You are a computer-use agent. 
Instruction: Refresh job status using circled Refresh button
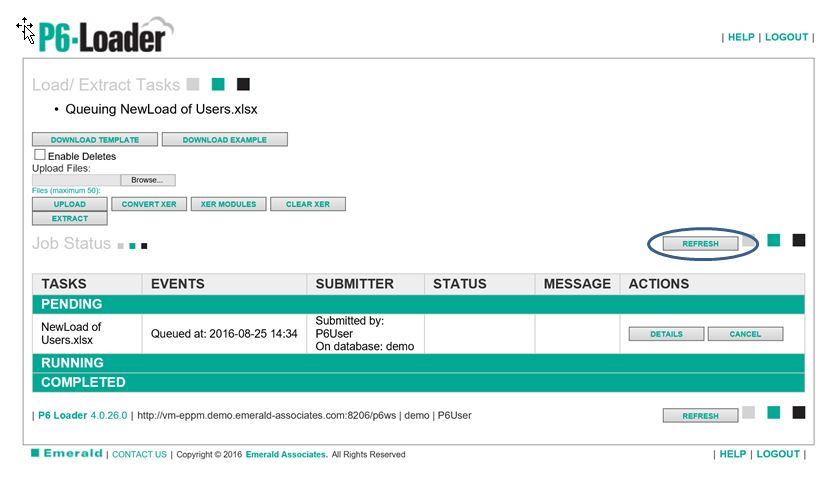(700, 243)
